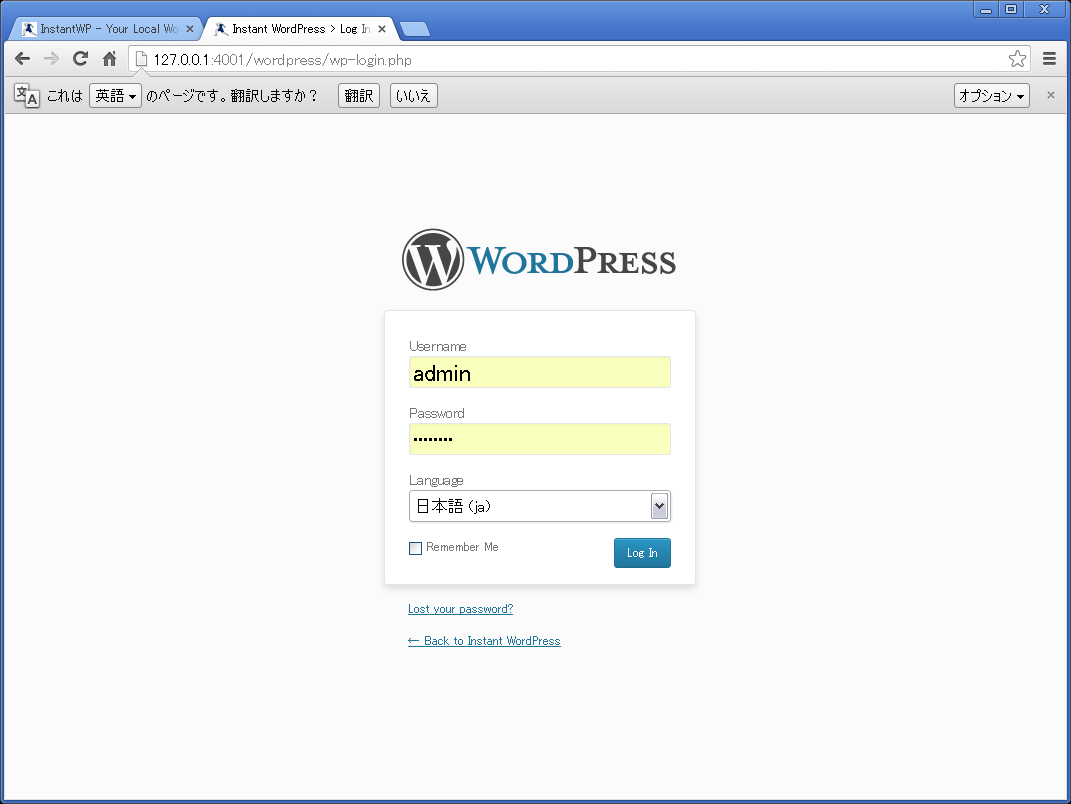
Task: Click the Password input field
Action: click(540, 439)
